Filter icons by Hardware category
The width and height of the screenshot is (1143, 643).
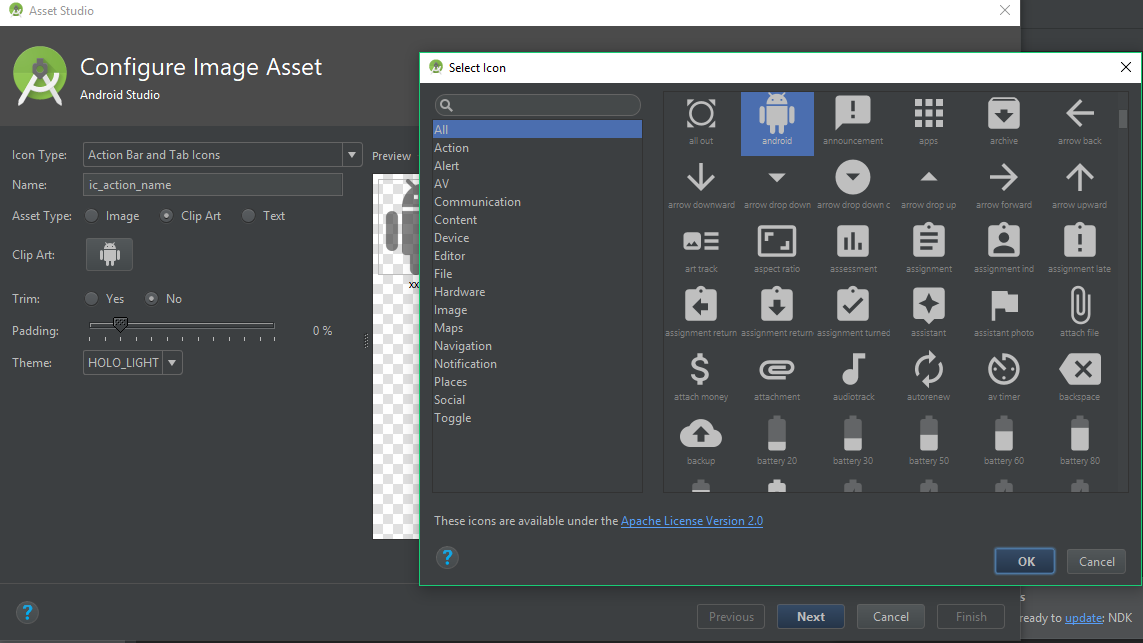coord(537,292)
